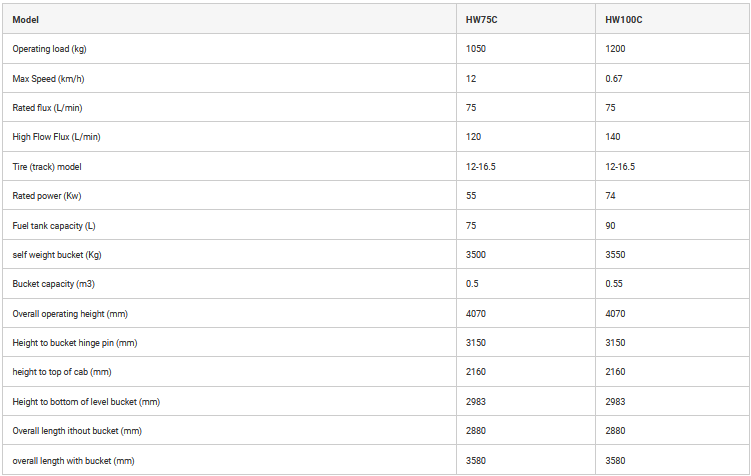The height and width of the screenshot is (476, 751).
Task: Select the Max Speed (km/h) label
Action: pos(48,79)
